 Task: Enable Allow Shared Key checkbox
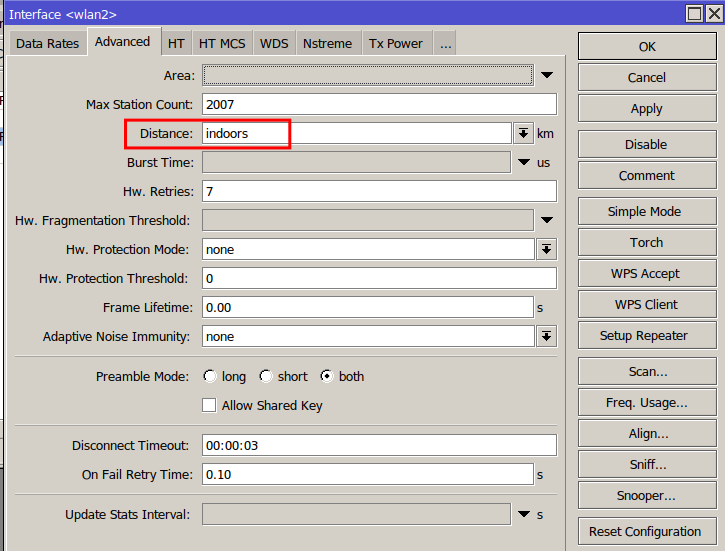(x=209, y=405)
